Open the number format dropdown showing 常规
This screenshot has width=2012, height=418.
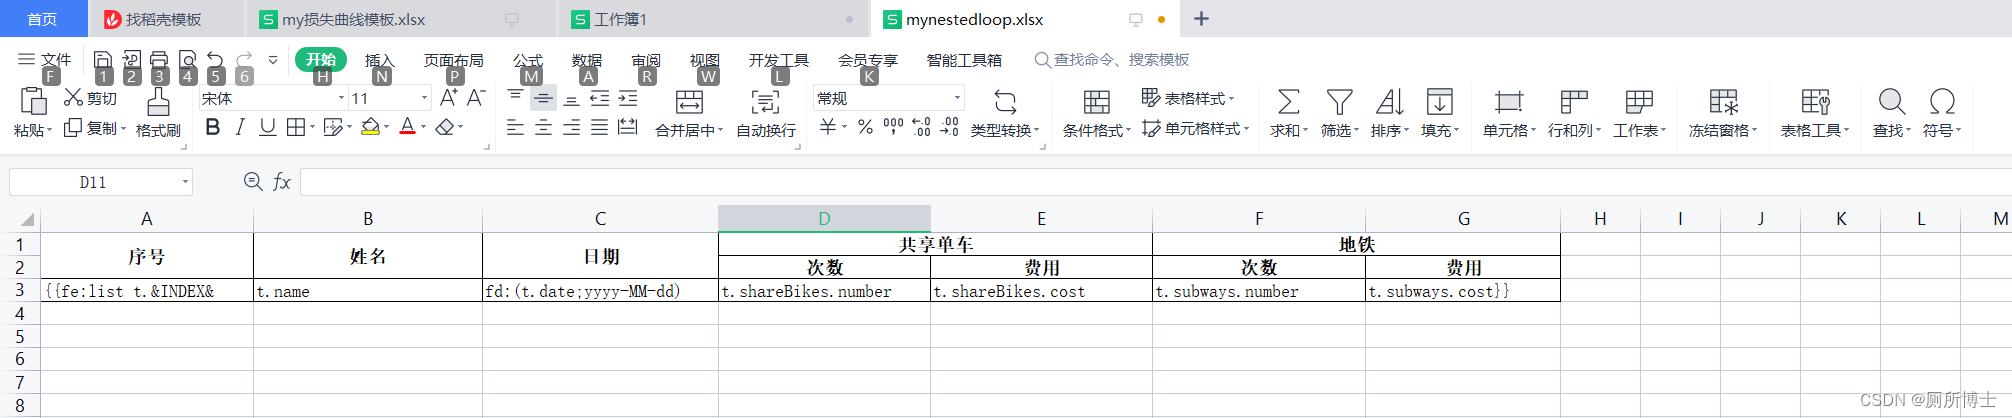click(957, 98)
